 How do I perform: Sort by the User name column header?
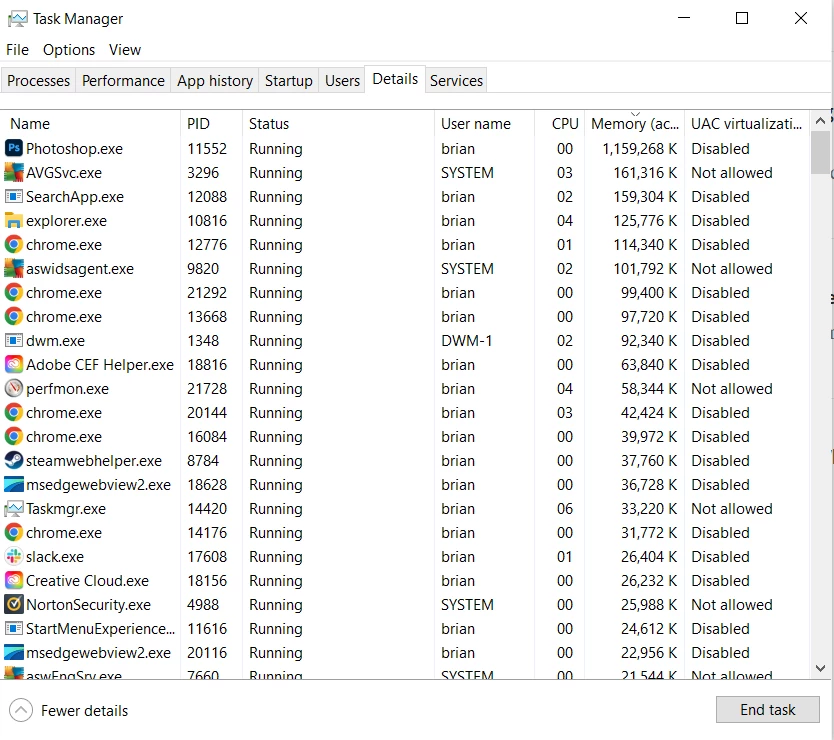pyautogui.click(x=485, y=124)
